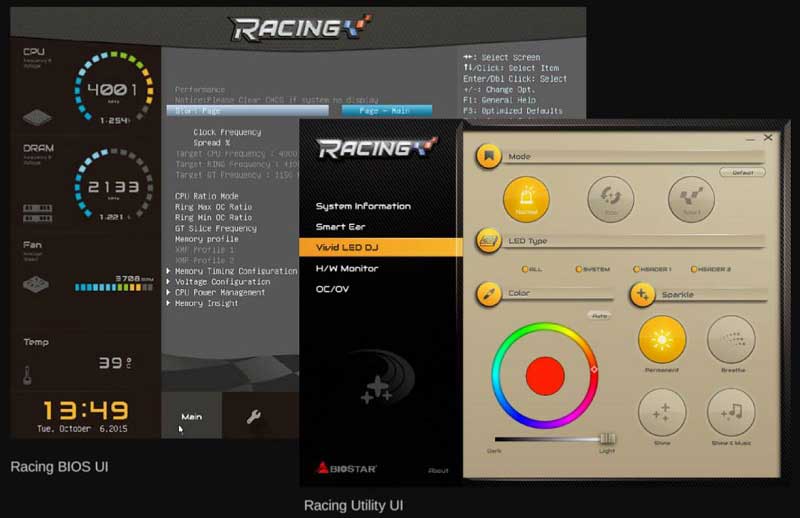Viewport: 800px width, 518px height.
Task: Open System Information in utility menu
Action: [x=363, y=206]
